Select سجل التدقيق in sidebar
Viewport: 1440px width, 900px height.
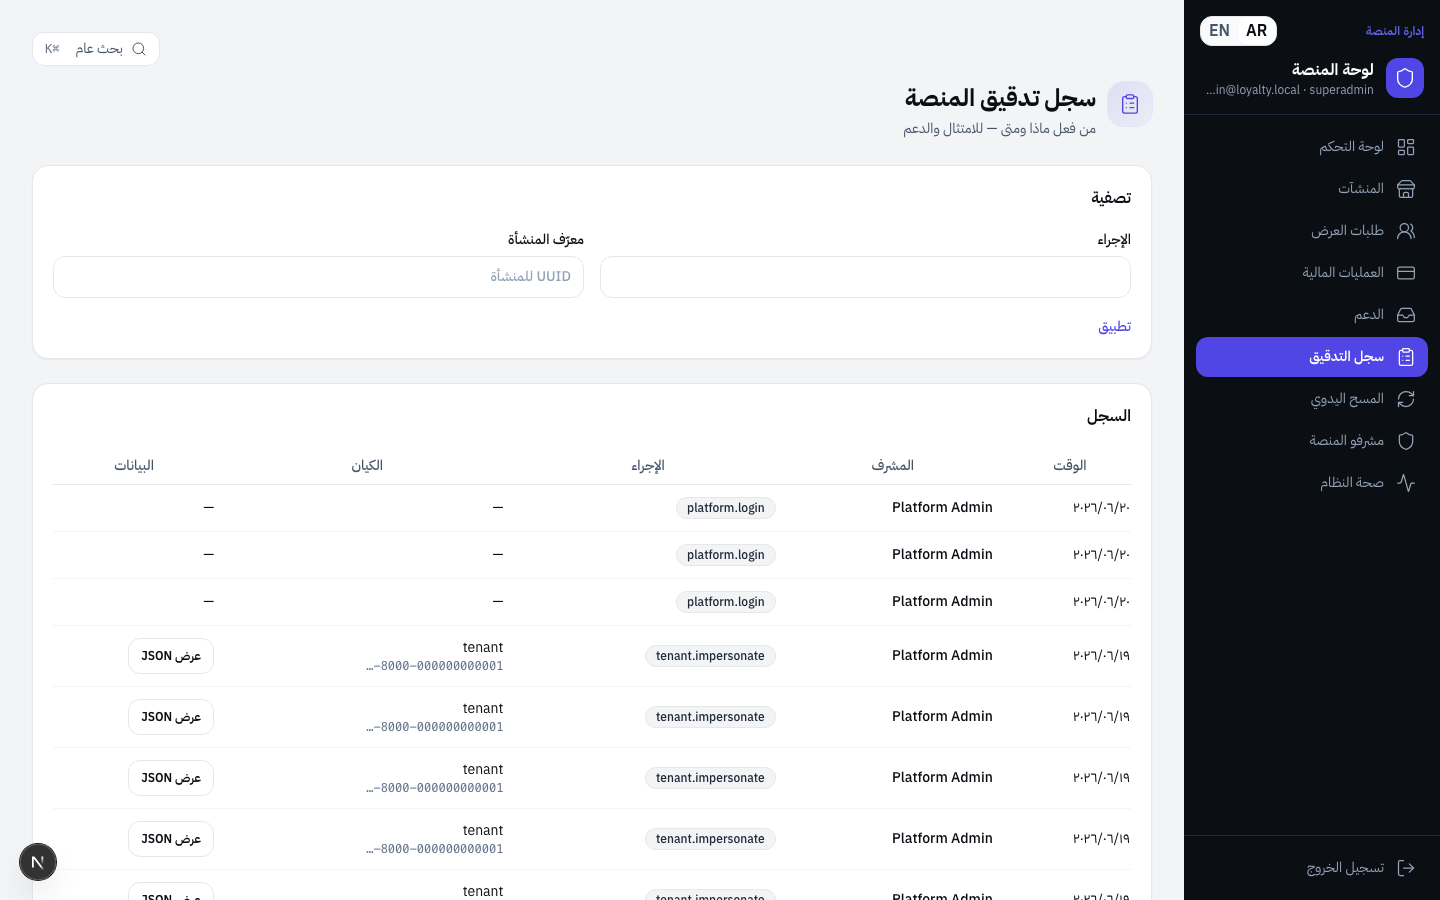pos(1312,357)
